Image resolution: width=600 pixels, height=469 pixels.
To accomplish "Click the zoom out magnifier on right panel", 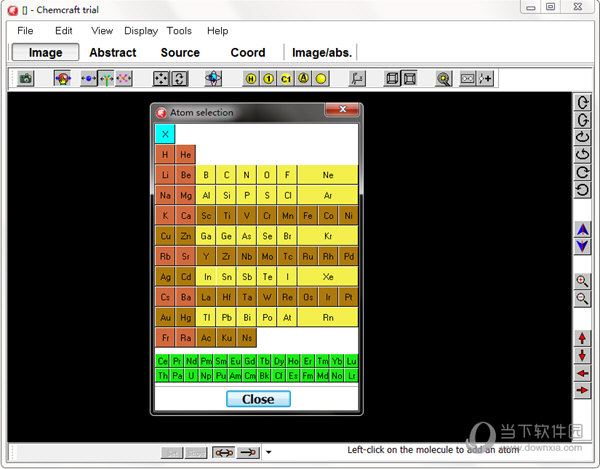I will tap(582, 298).
